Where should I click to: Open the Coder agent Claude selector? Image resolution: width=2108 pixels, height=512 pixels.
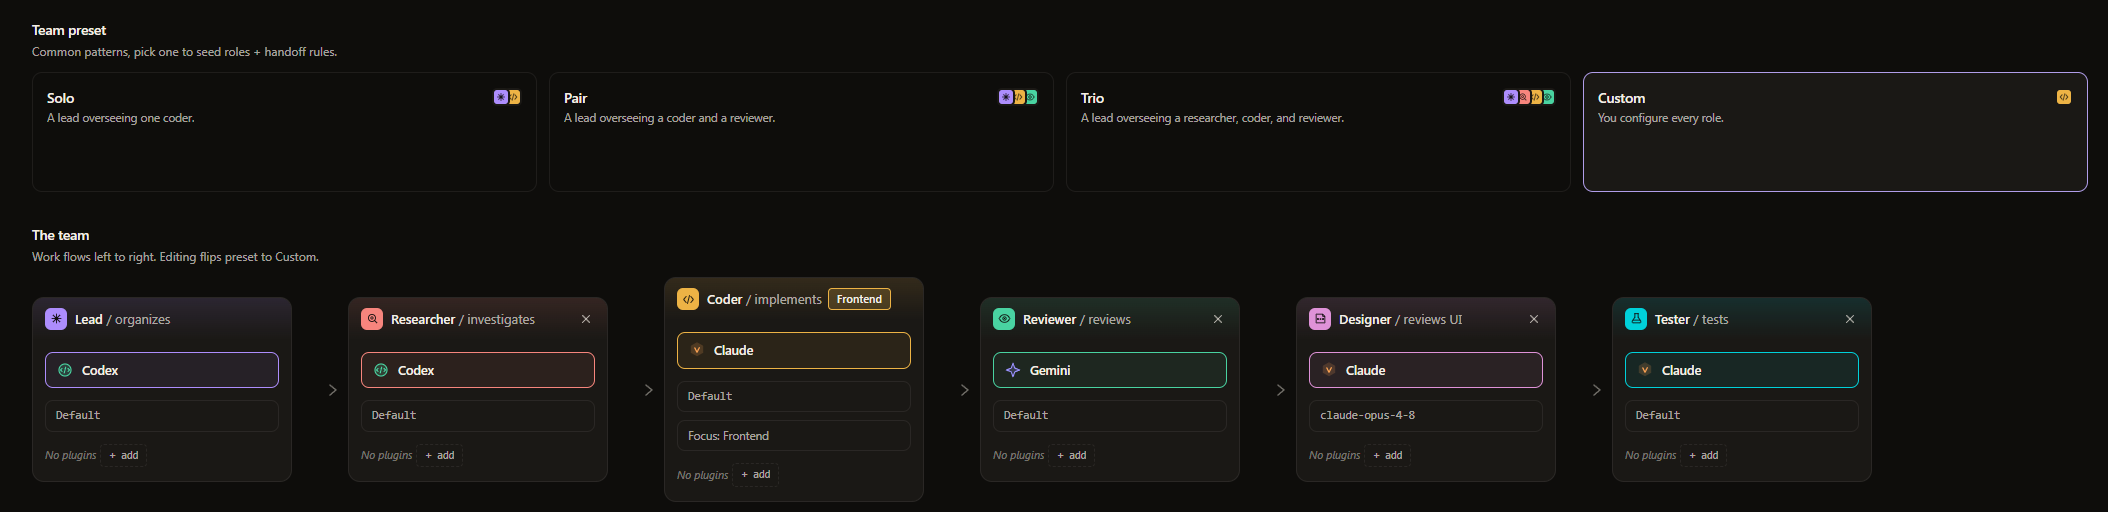tap(794, 350)
